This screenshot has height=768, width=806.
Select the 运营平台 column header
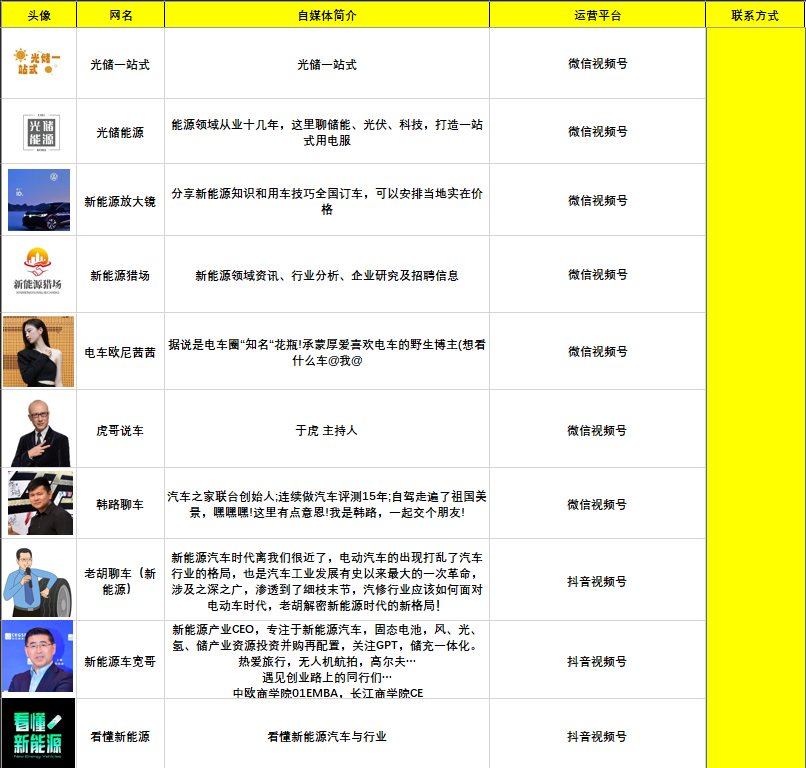tap(597, 15)
